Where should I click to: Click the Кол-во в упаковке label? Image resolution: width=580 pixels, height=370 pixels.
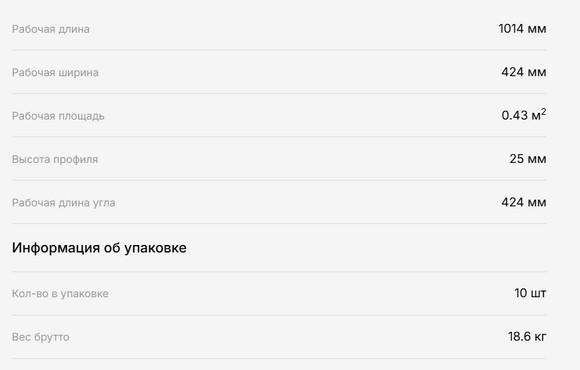60,294
